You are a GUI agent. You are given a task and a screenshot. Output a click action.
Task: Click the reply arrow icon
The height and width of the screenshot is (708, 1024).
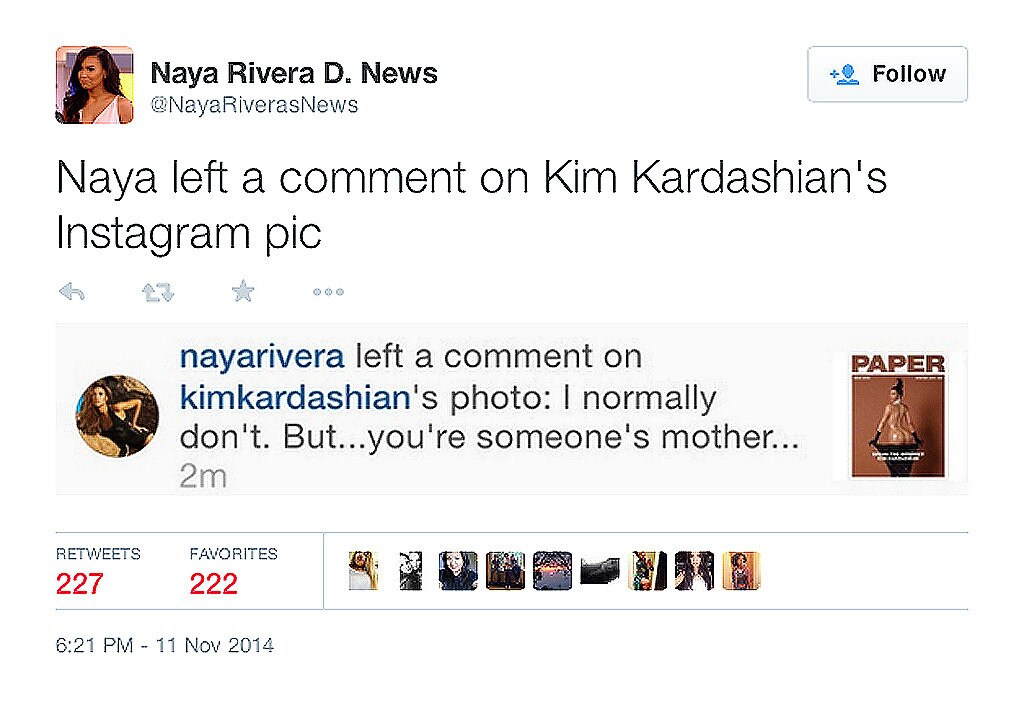click(x=71, y=292)
